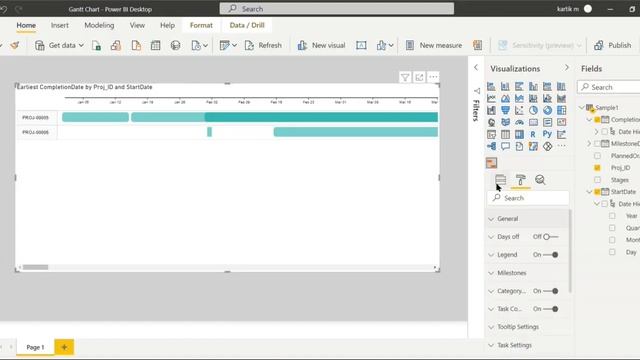Toggle the Task Completion switch

pos(551,309)
